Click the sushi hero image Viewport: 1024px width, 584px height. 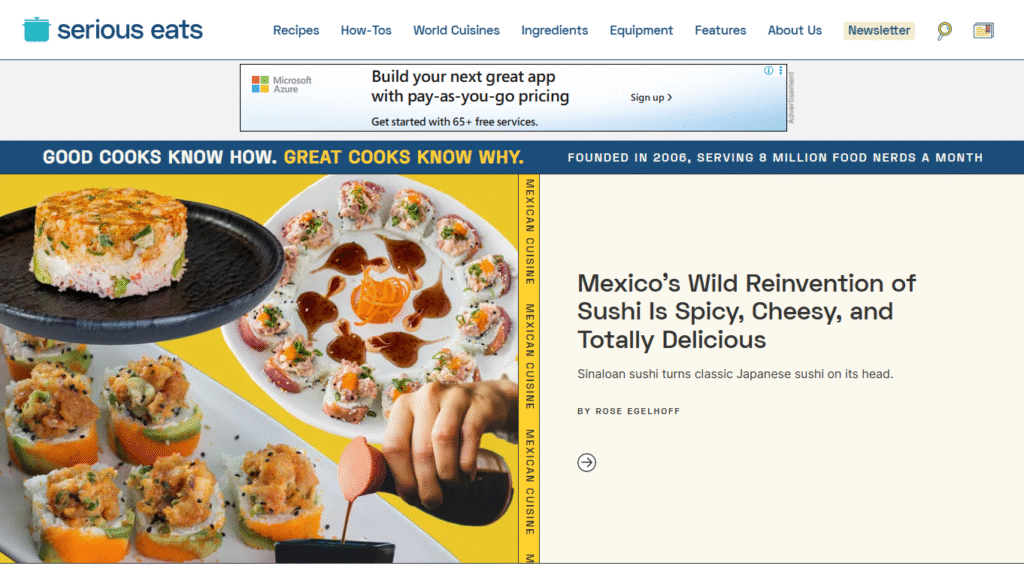(x=259, y=368)
